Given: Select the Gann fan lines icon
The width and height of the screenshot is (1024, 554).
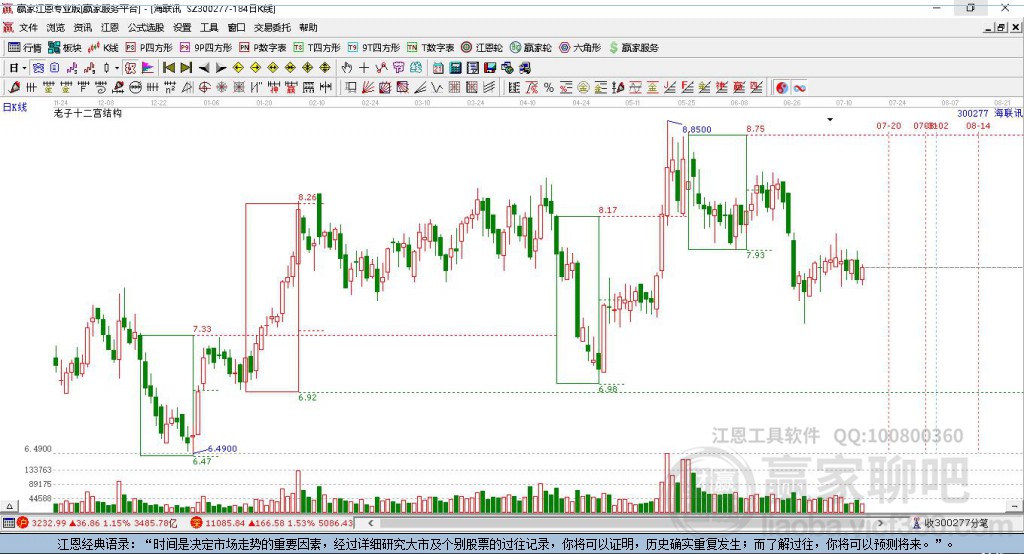Looking at the screenshot, I should pyautogui.click(x=368, y=88).
